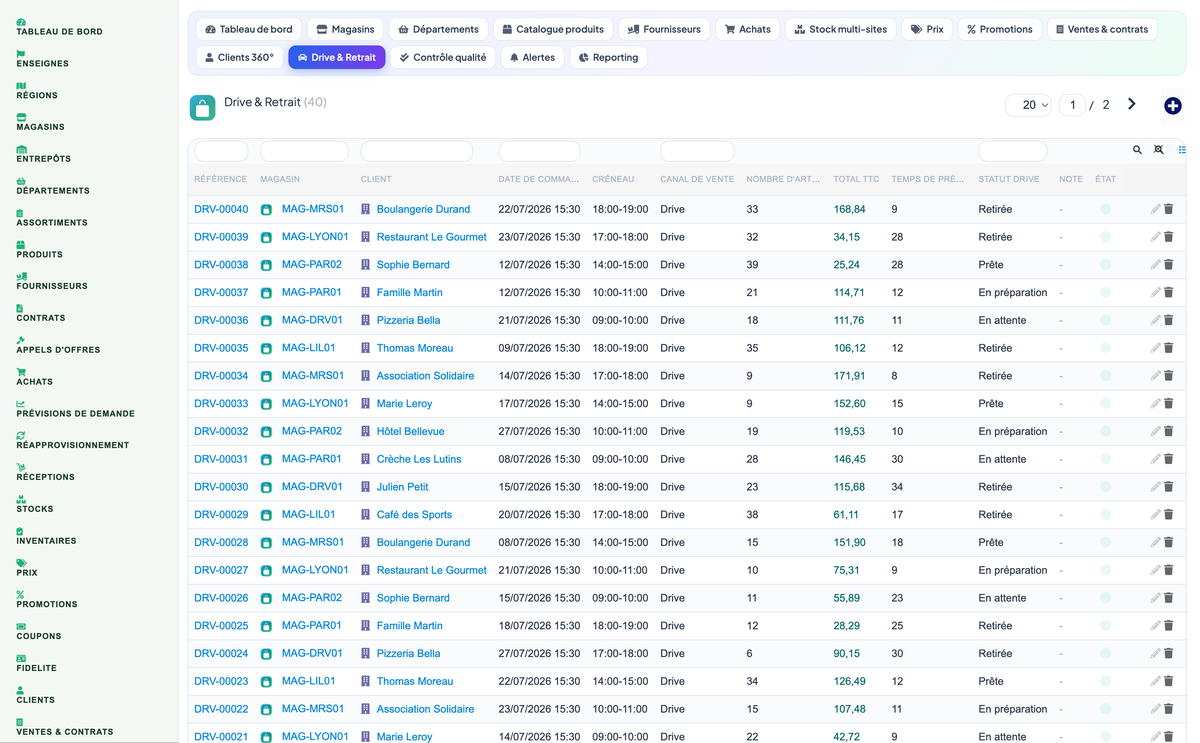
Task: Select total 171,91 in DRV-00034 row
Action: (x=849, y=376)
